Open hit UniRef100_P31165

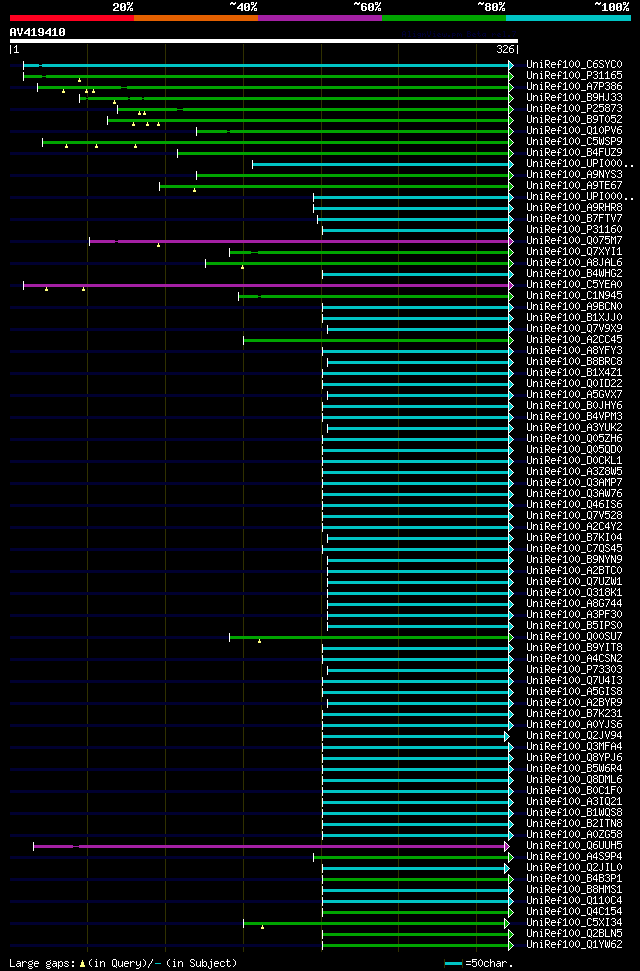point(574,76)
